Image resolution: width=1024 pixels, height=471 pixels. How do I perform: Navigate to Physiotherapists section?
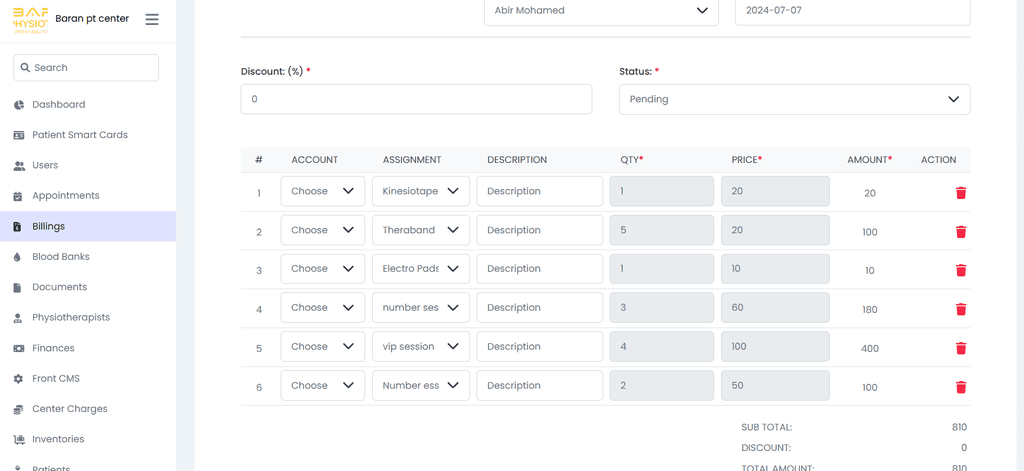(70, 318)
